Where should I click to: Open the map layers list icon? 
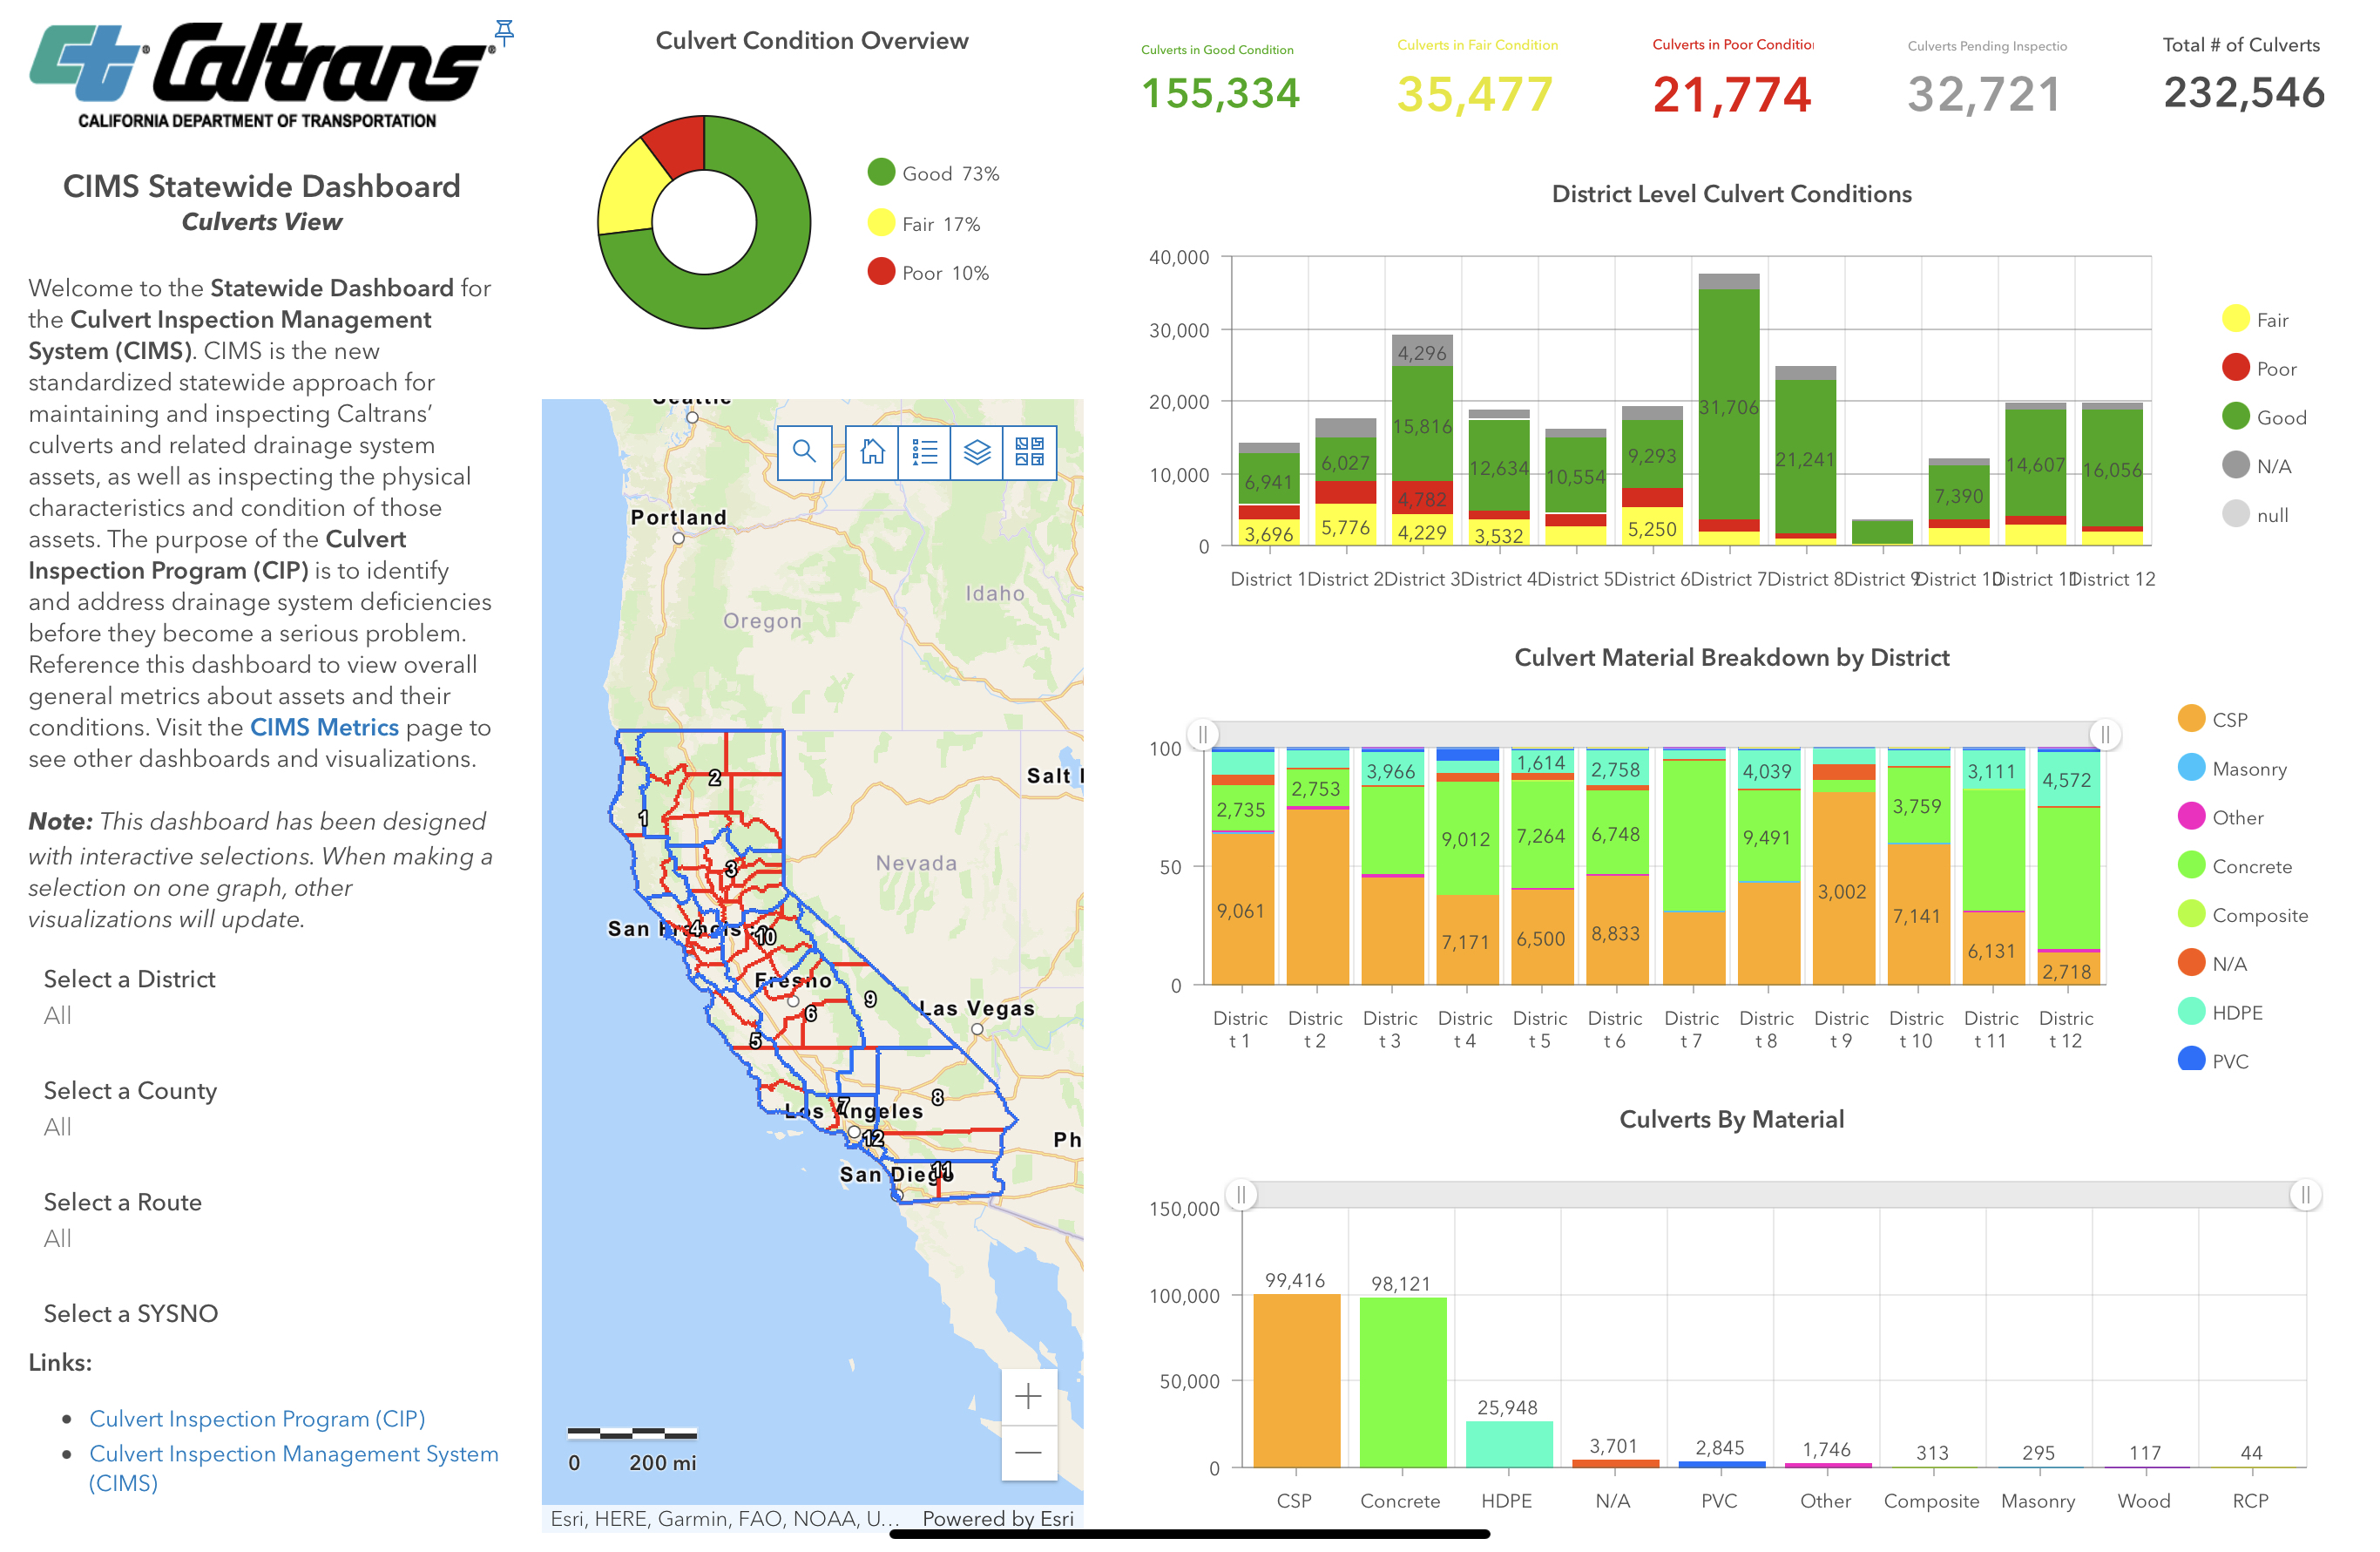coord(977,452)
